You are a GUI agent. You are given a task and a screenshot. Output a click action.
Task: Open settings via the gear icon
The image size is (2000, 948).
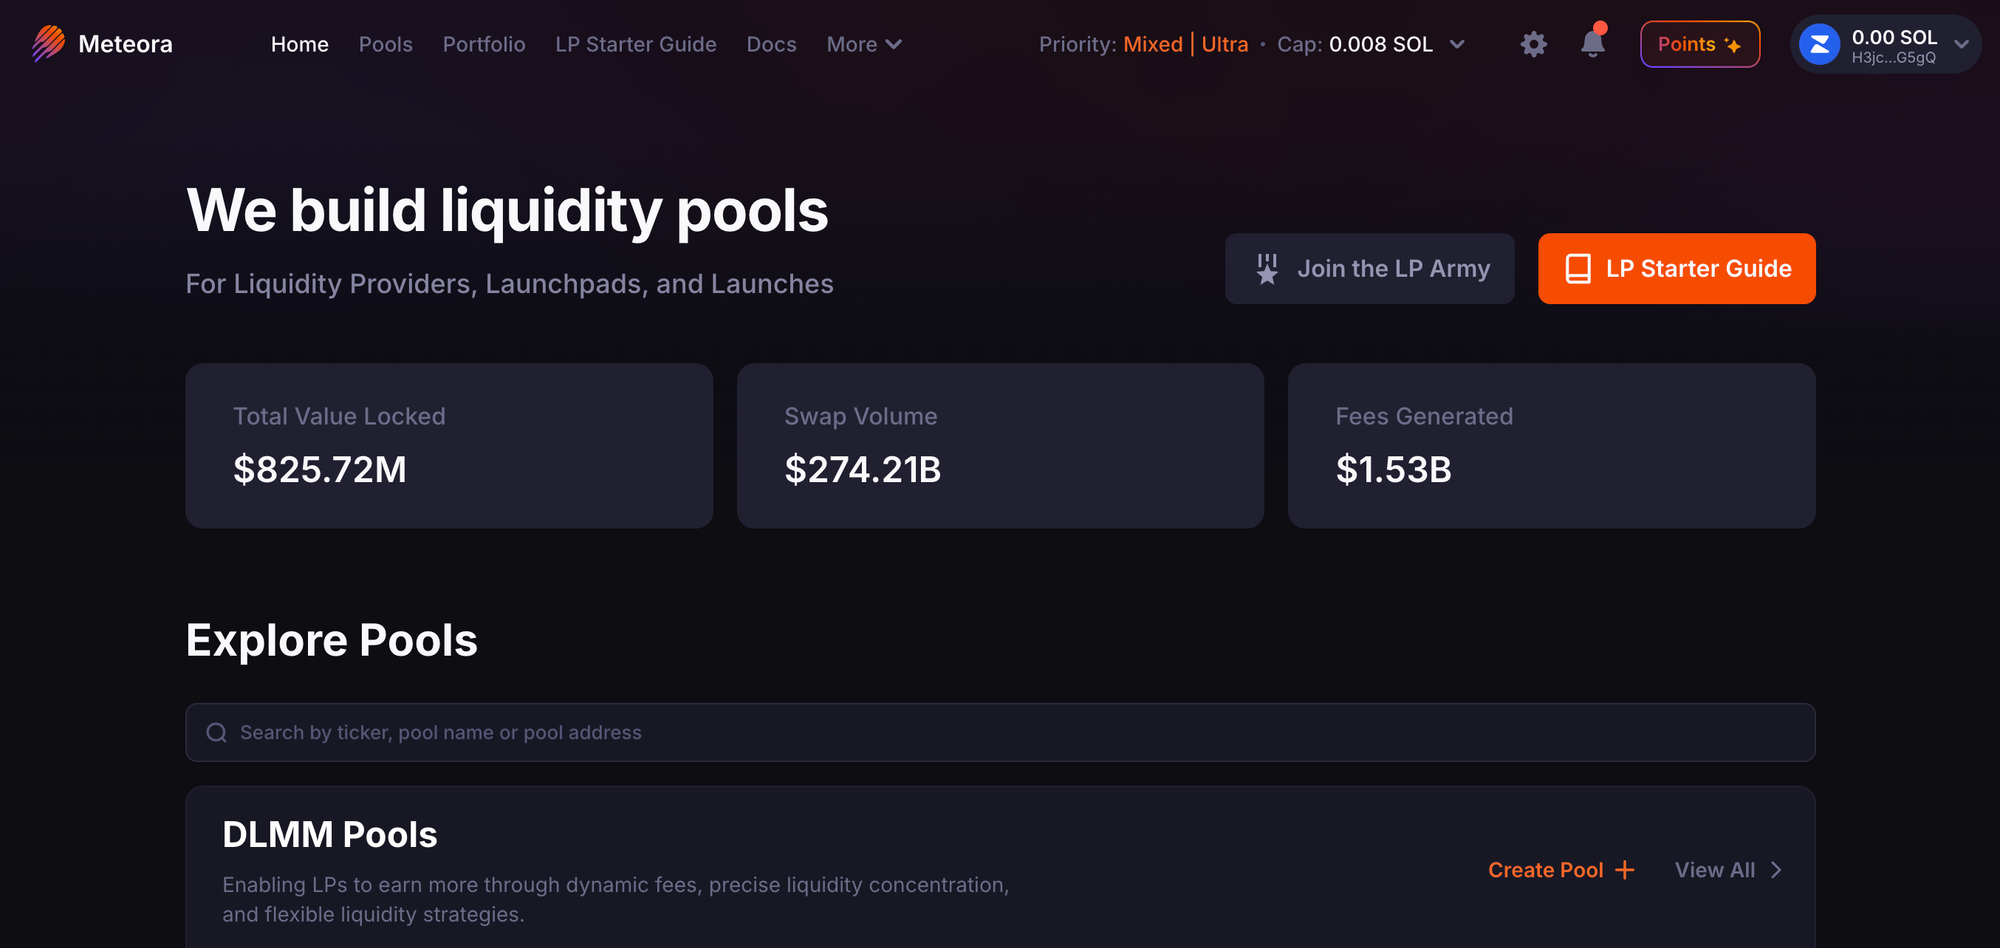pyautogui.click(x=1533, y=44)
